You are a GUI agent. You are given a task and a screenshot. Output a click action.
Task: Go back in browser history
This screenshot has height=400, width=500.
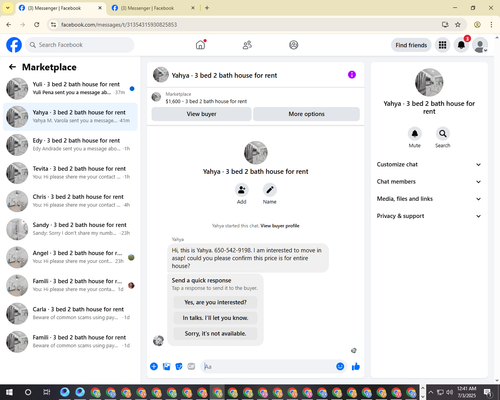[x=9, y=25]
